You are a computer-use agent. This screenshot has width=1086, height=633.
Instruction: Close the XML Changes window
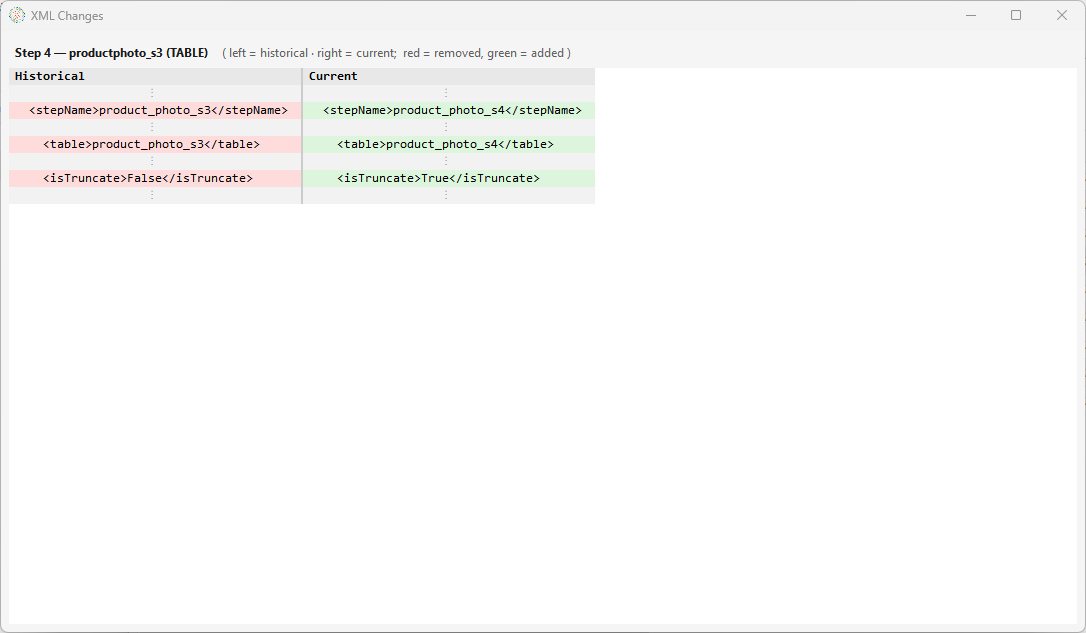coord(1062,15)
